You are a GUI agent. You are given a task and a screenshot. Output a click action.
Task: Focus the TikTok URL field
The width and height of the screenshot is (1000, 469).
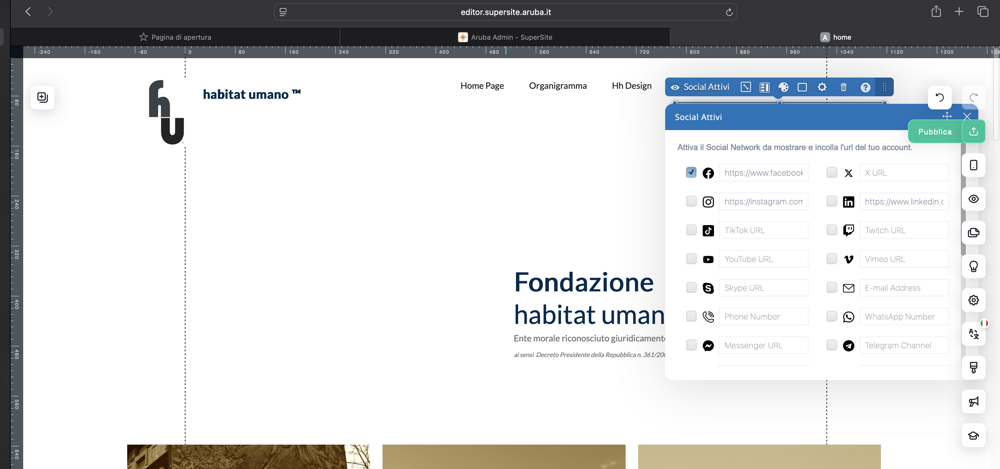coord(763,230)
